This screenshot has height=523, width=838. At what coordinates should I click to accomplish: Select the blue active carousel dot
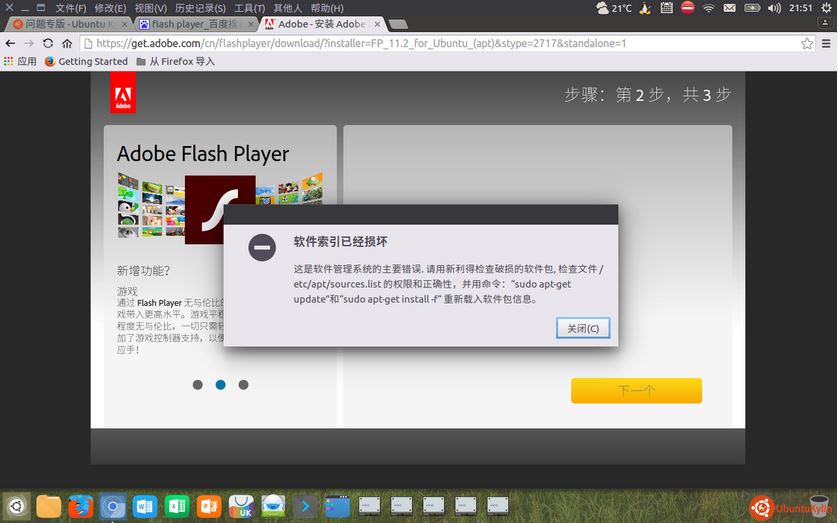pos(220,385)
